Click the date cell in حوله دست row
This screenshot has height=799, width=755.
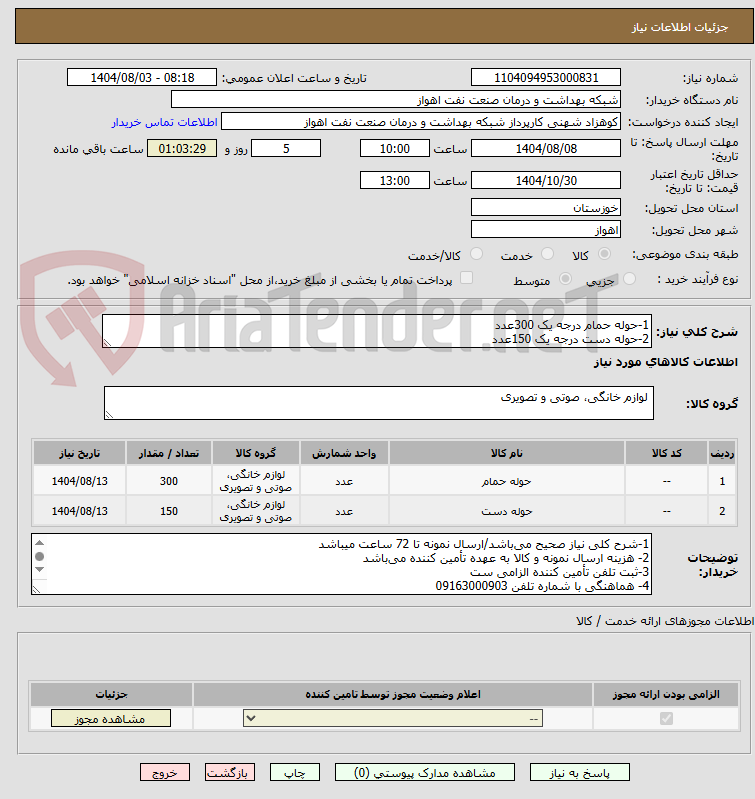79,511
